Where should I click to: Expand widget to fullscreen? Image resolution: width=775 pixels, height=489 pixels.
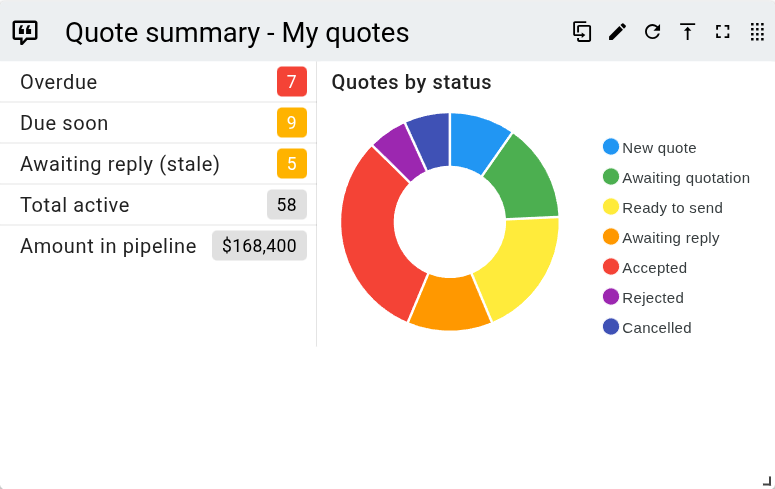(723, 32)
